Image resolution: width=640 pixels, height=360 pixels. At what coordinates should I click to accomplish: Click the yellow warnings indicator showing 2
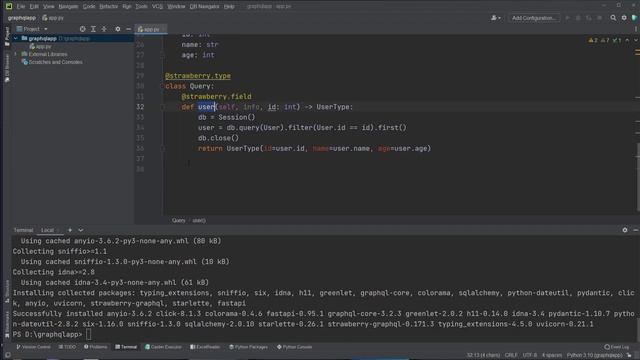[593, 40]
